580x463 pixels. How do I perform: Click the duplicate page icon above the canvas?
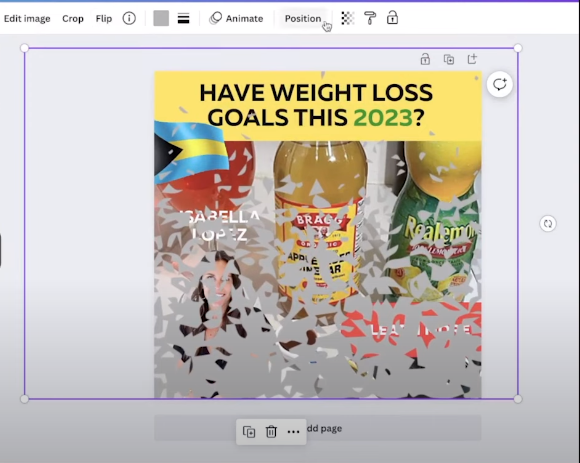(x=449, y=59)
